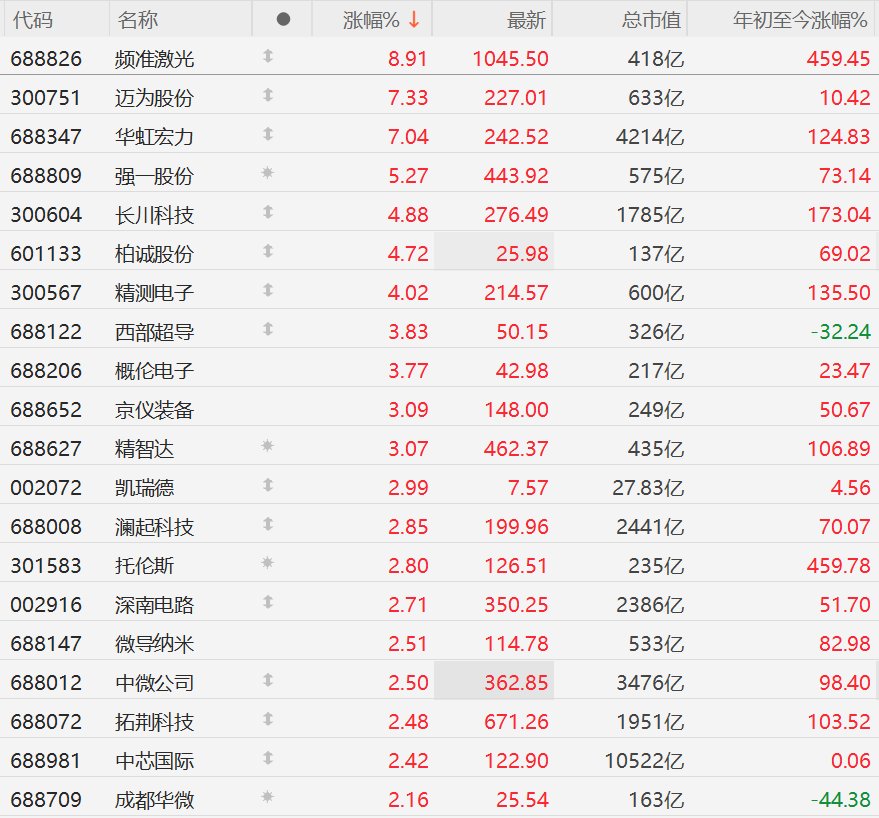
Task: Sort by 总市值 column header
Action: click(x=651, y=20)
